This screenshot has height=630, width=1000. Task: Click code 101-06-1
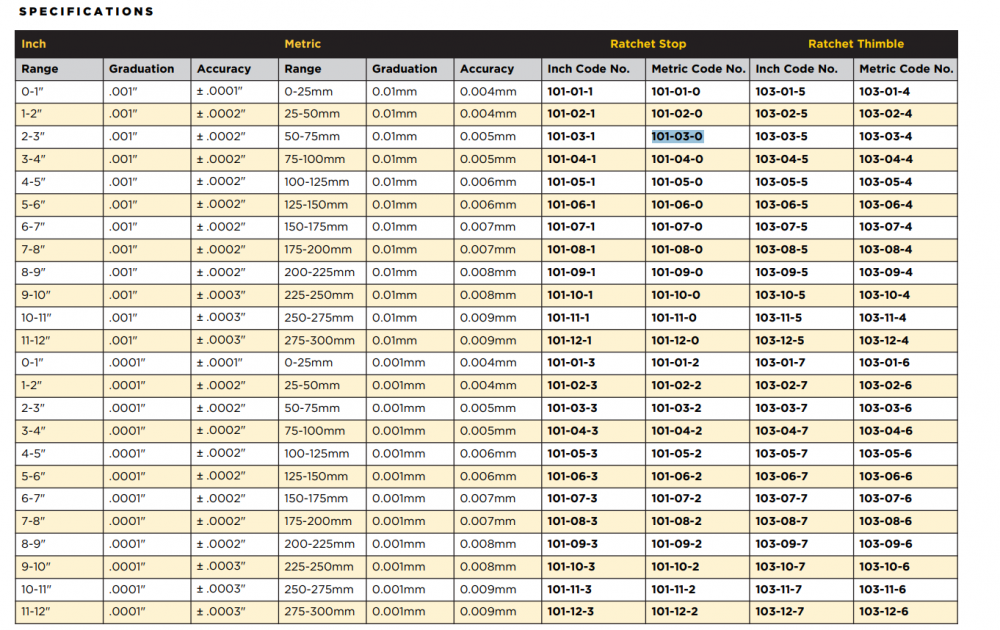[x=571, y=205]
